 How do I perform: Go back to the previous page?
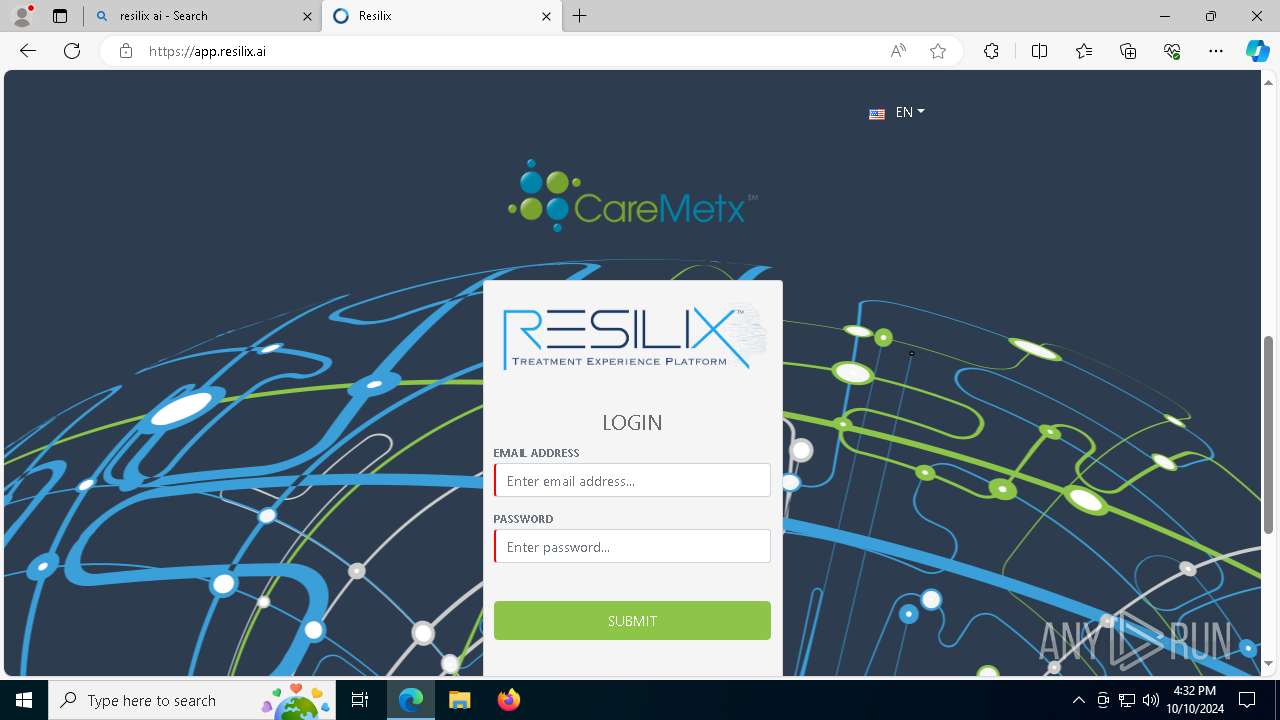click(x=28, y=51)
